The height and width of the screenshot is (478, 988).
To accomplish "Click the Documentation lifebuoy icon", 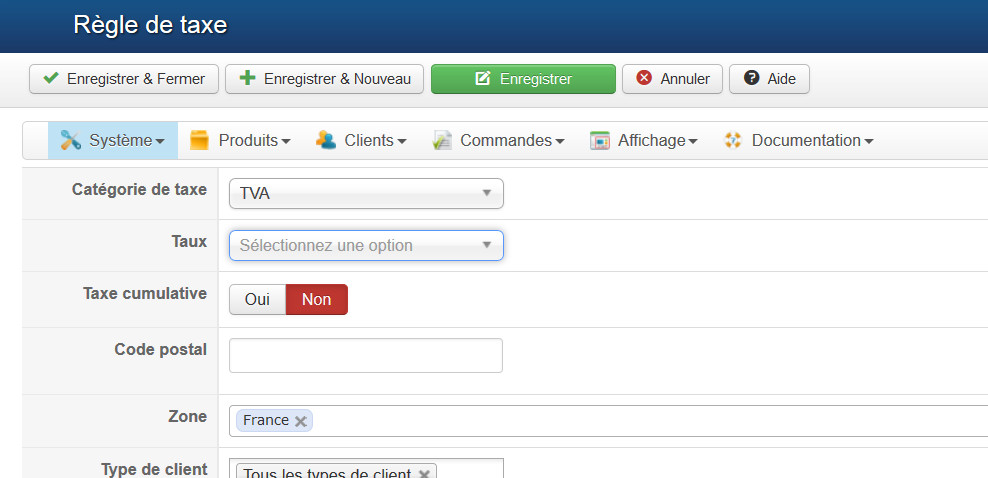I will point(733,140).
